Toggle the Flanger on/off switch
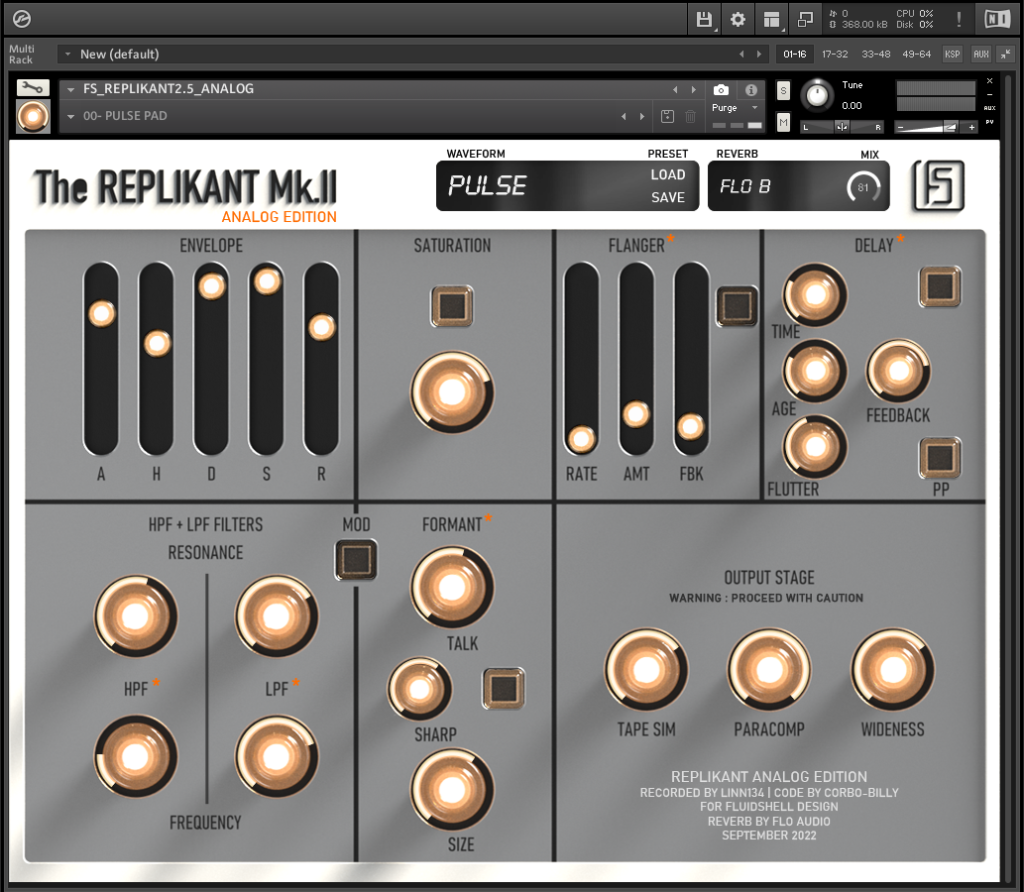1024x892 pixels. tap(737, 305)
